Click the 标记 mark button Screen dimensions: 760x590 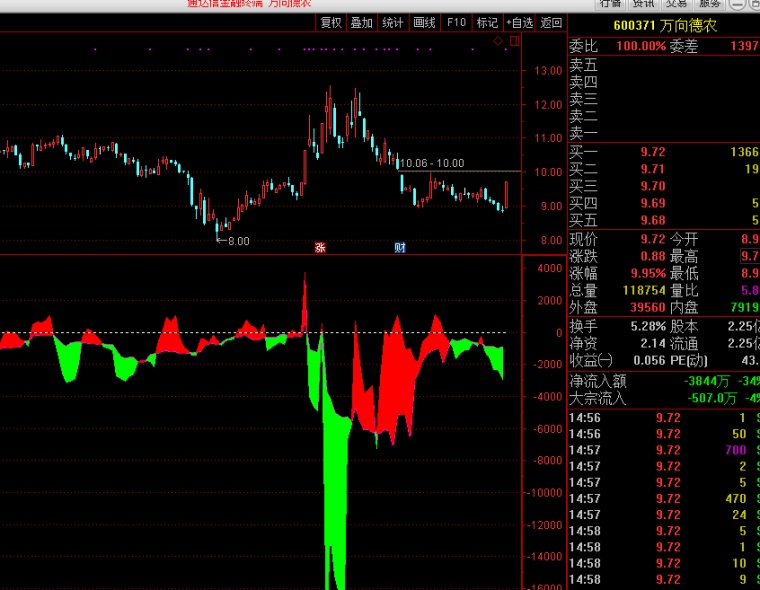pyautogui.click(x=487, y=23)
